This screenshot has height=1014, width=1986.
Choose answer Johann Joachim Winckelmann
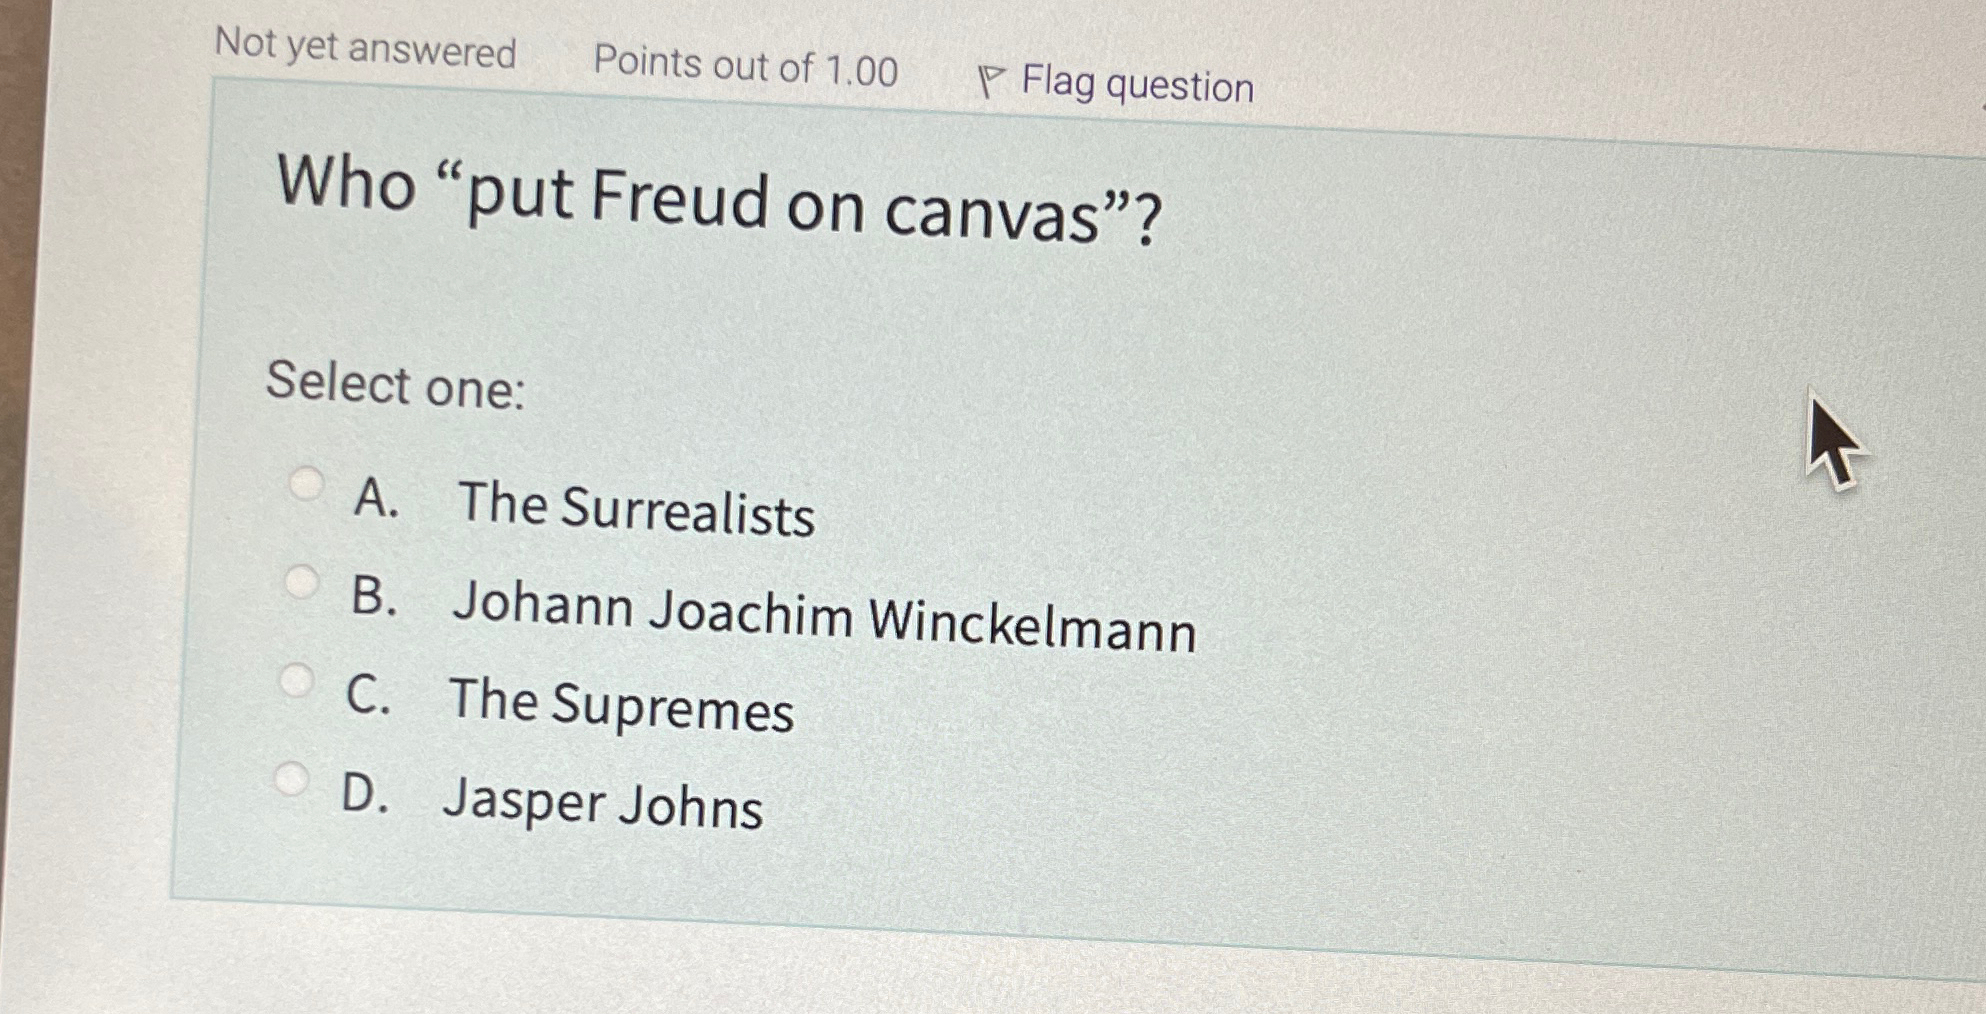(x=825, y=615)
